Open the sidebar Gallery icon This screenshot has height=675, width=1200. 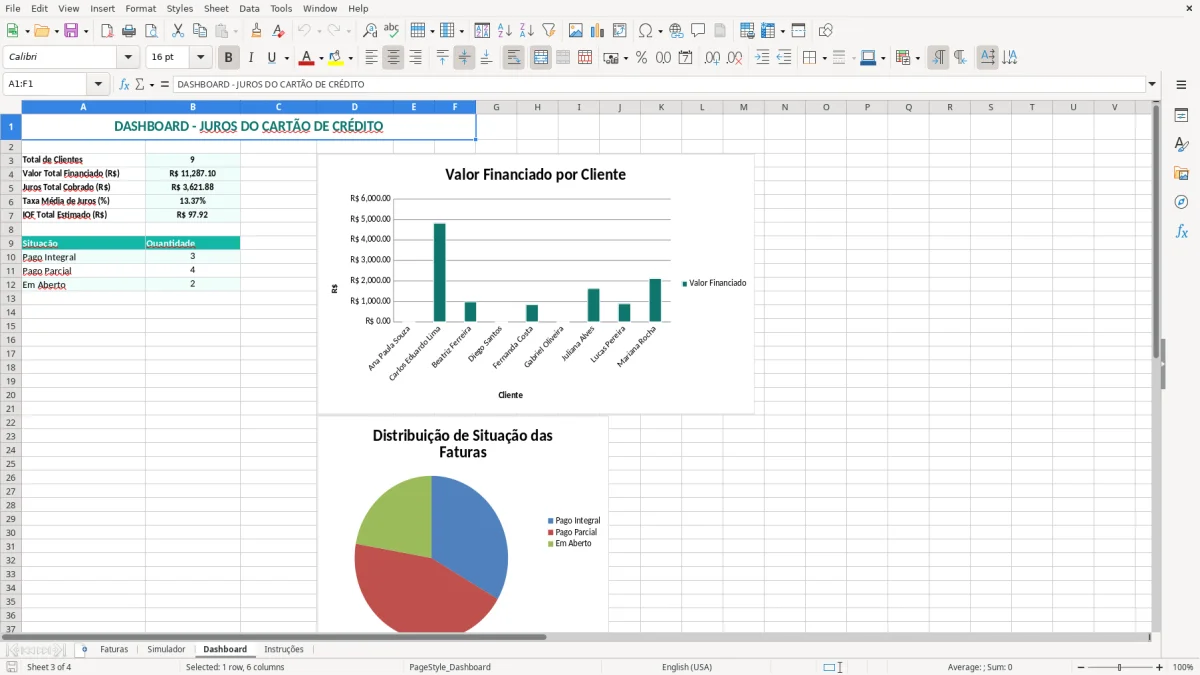(x=1181, y=173)
